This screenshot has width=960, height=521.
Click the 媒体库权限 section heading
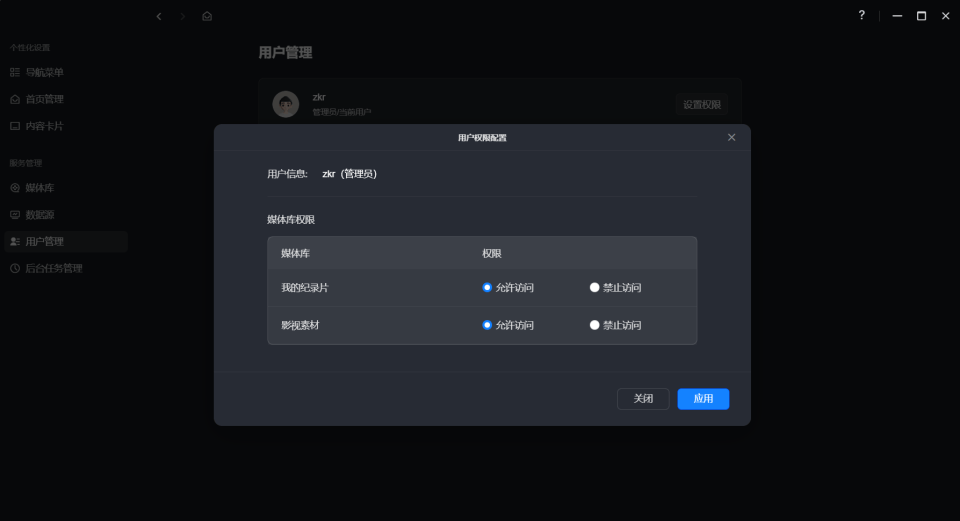(x=291, y=220)
